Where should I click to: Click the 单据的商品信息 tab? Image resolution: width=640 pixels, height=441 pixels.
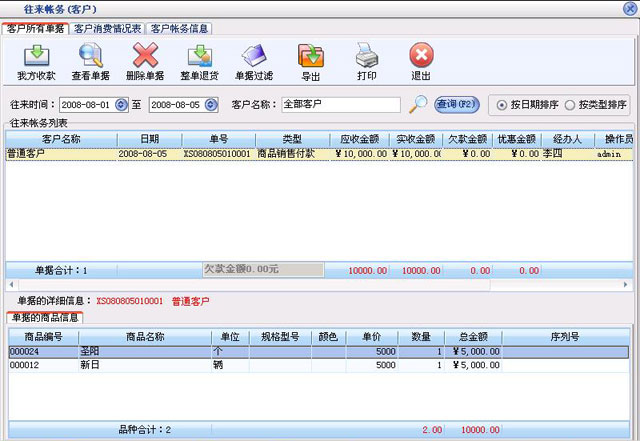tap(45, 317)
